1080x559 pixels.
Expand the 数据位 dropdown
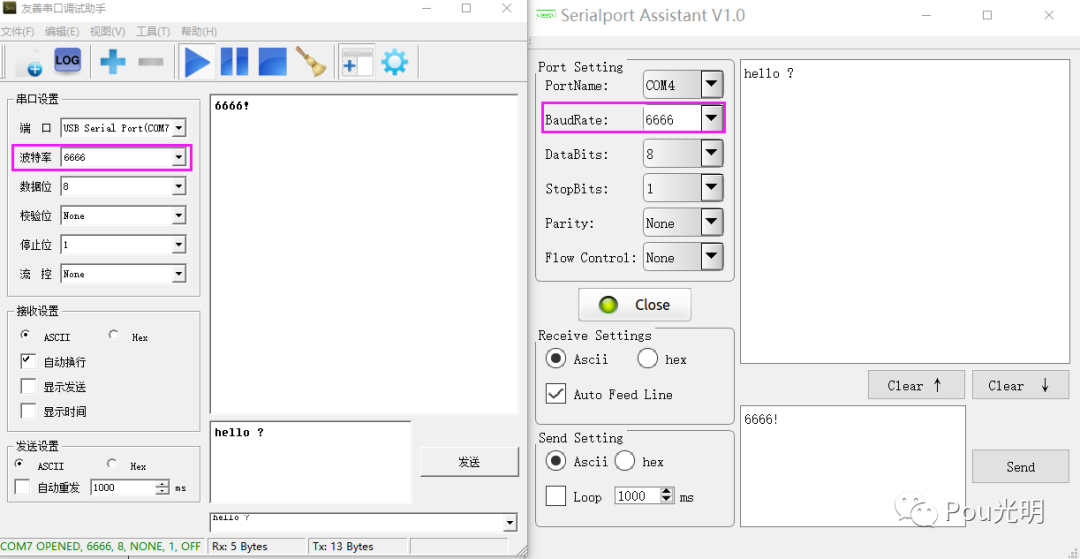coord(178,187)
